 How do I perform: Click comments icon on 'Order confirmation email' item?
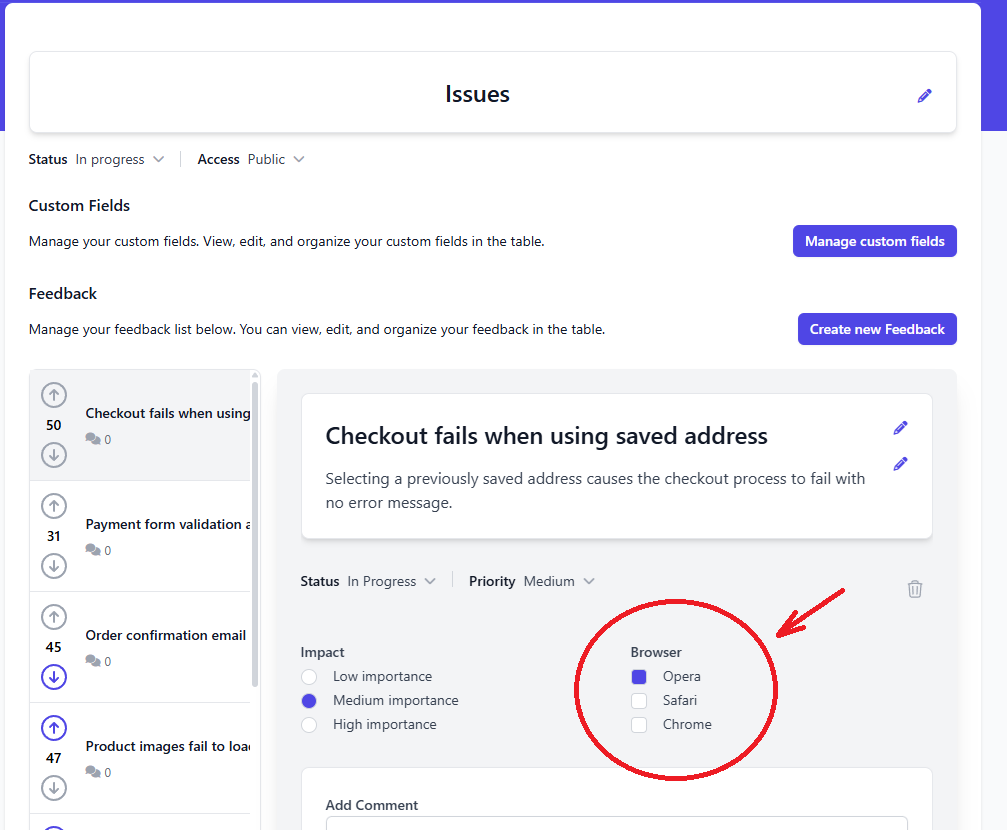[93, 661]
